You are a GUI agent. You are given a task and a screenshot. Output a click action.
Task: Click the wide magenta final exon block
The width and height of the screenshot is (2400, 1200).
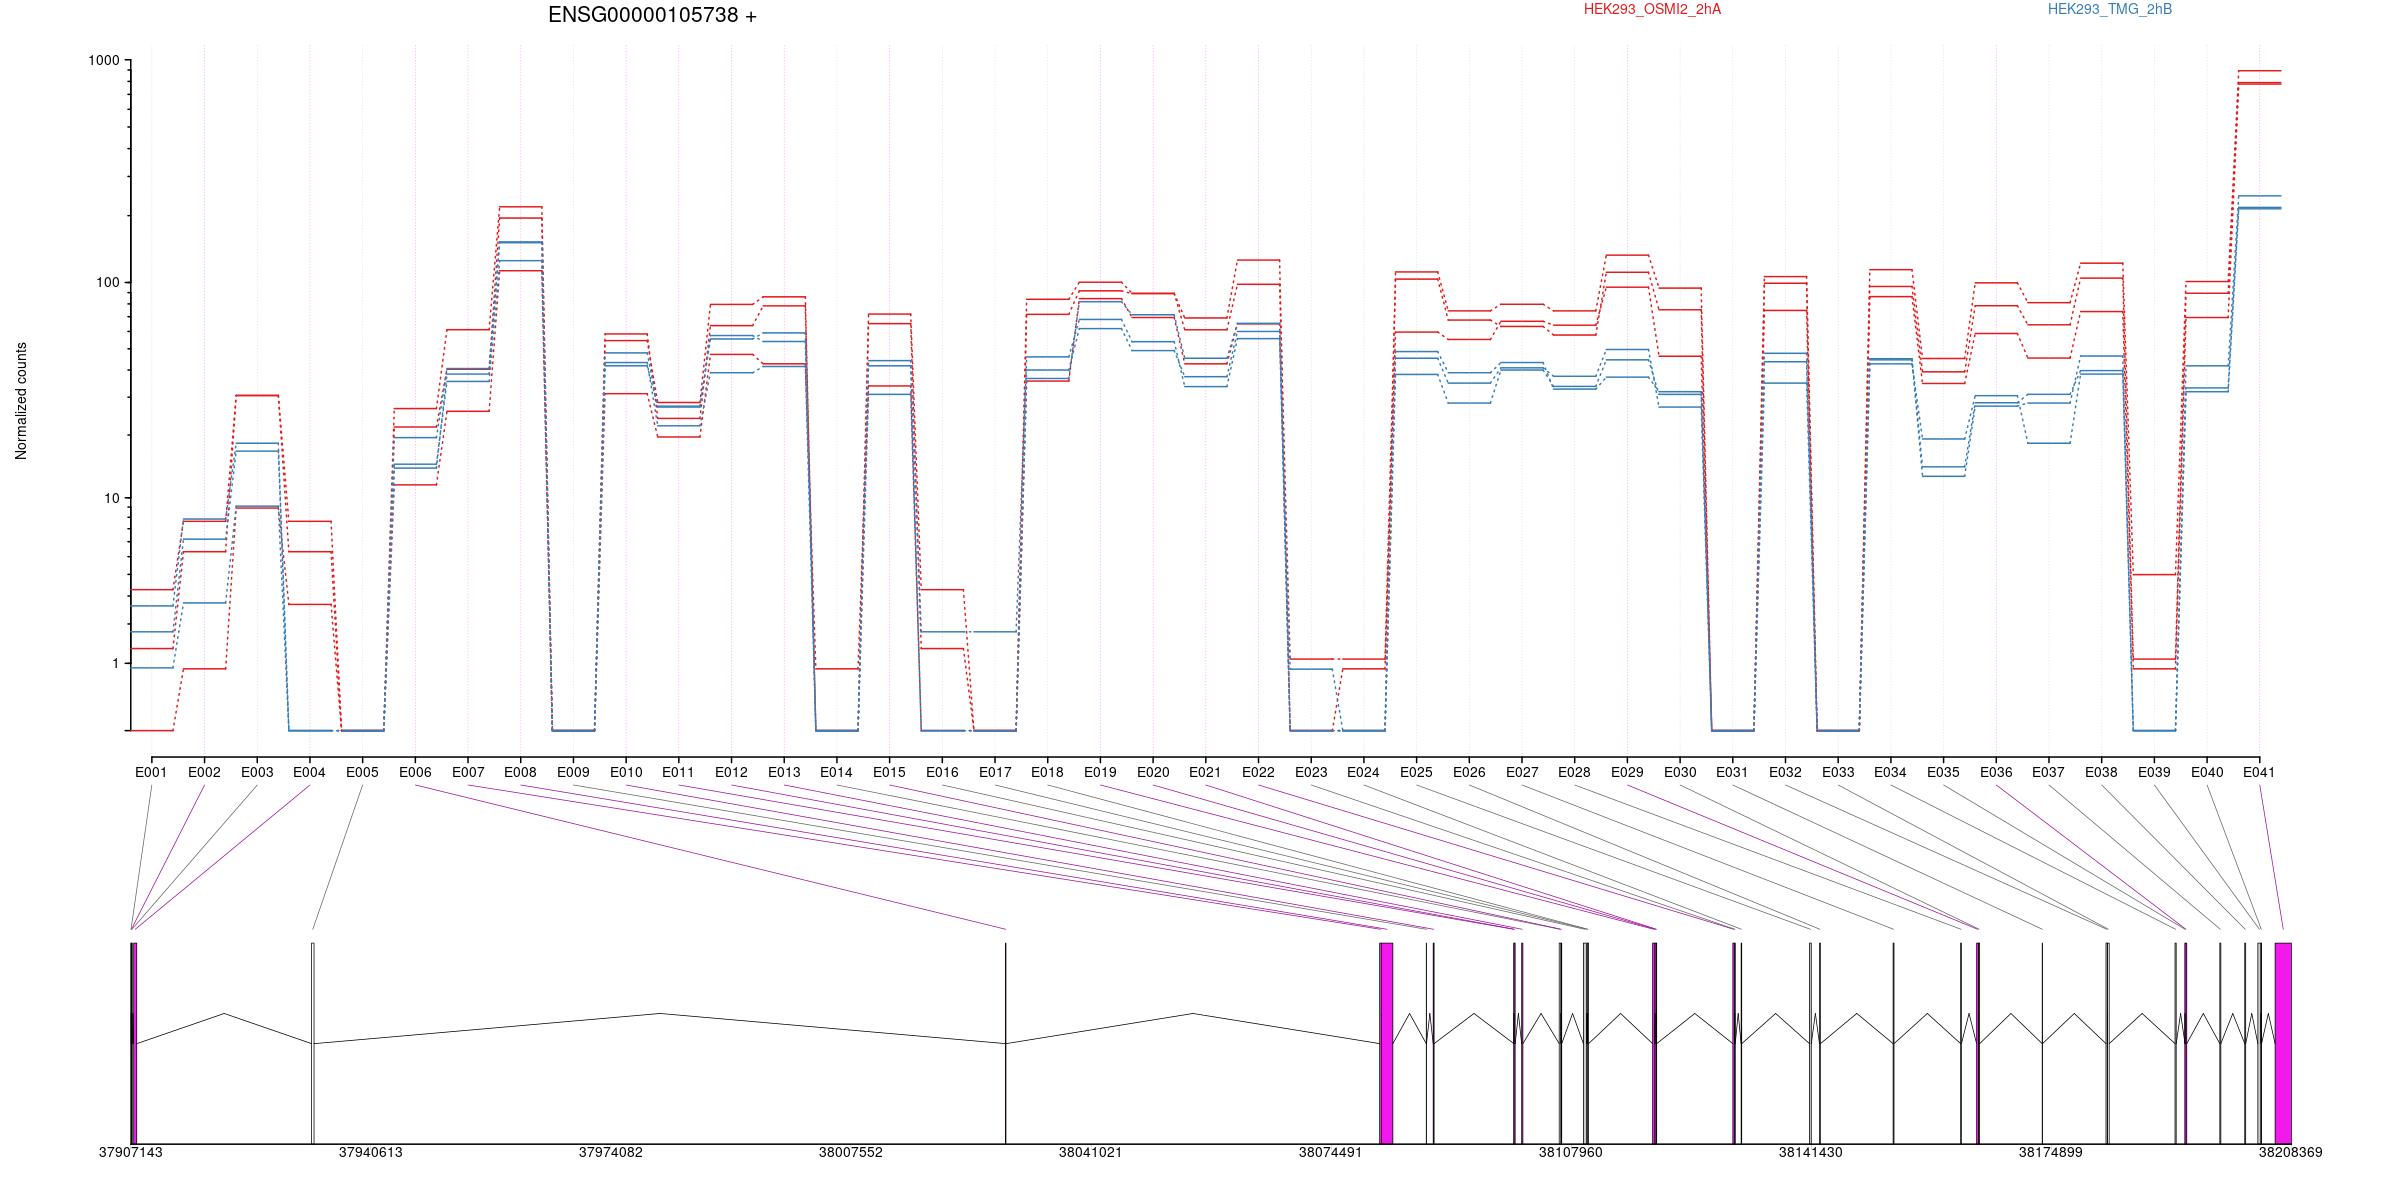(2283, 1043)
